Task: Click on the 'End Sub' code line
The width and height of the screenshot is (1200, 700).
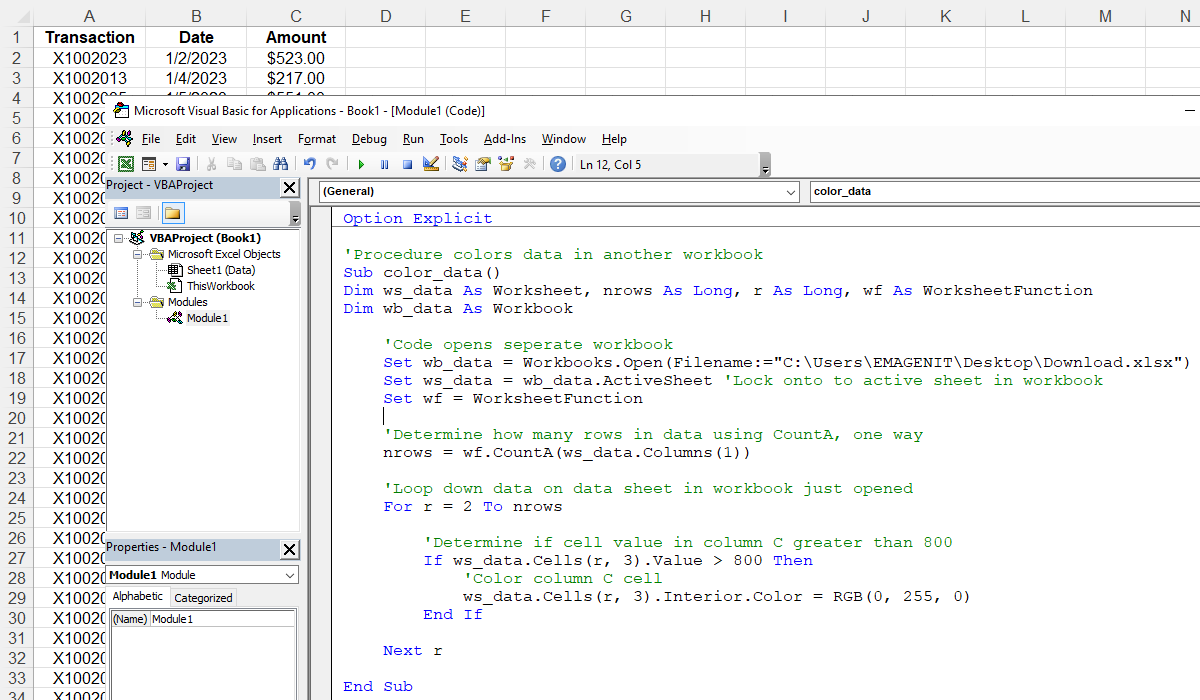Action: [x=378, y=686]
